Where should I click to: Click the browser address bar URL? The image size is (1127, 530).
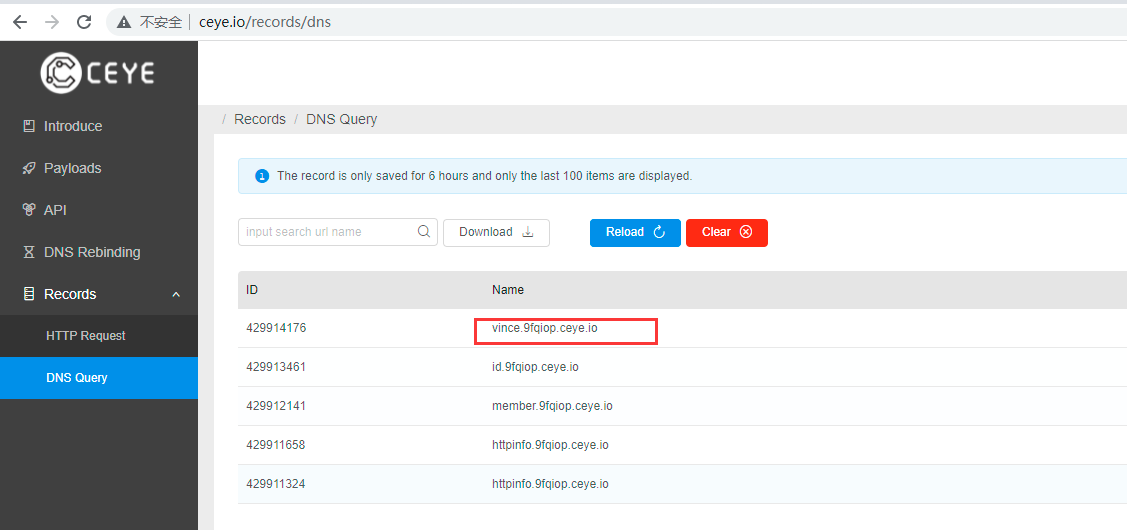(265, 22)
